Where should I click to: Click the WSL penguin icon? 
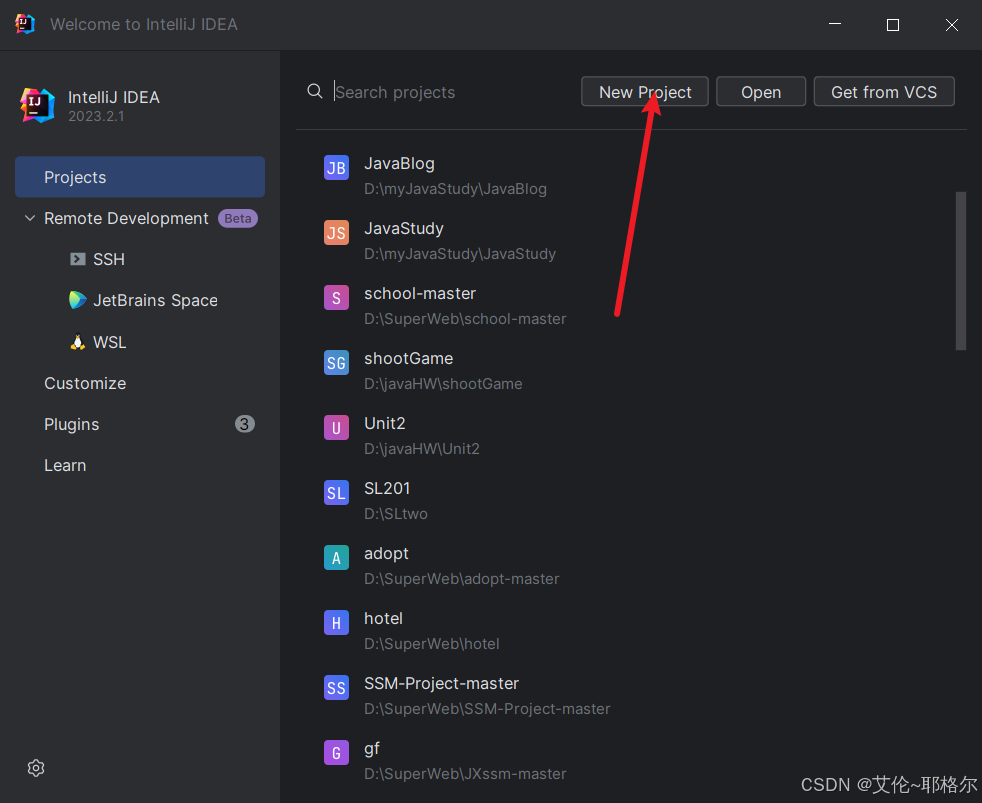pyautogui.click(x=78, y=342)
